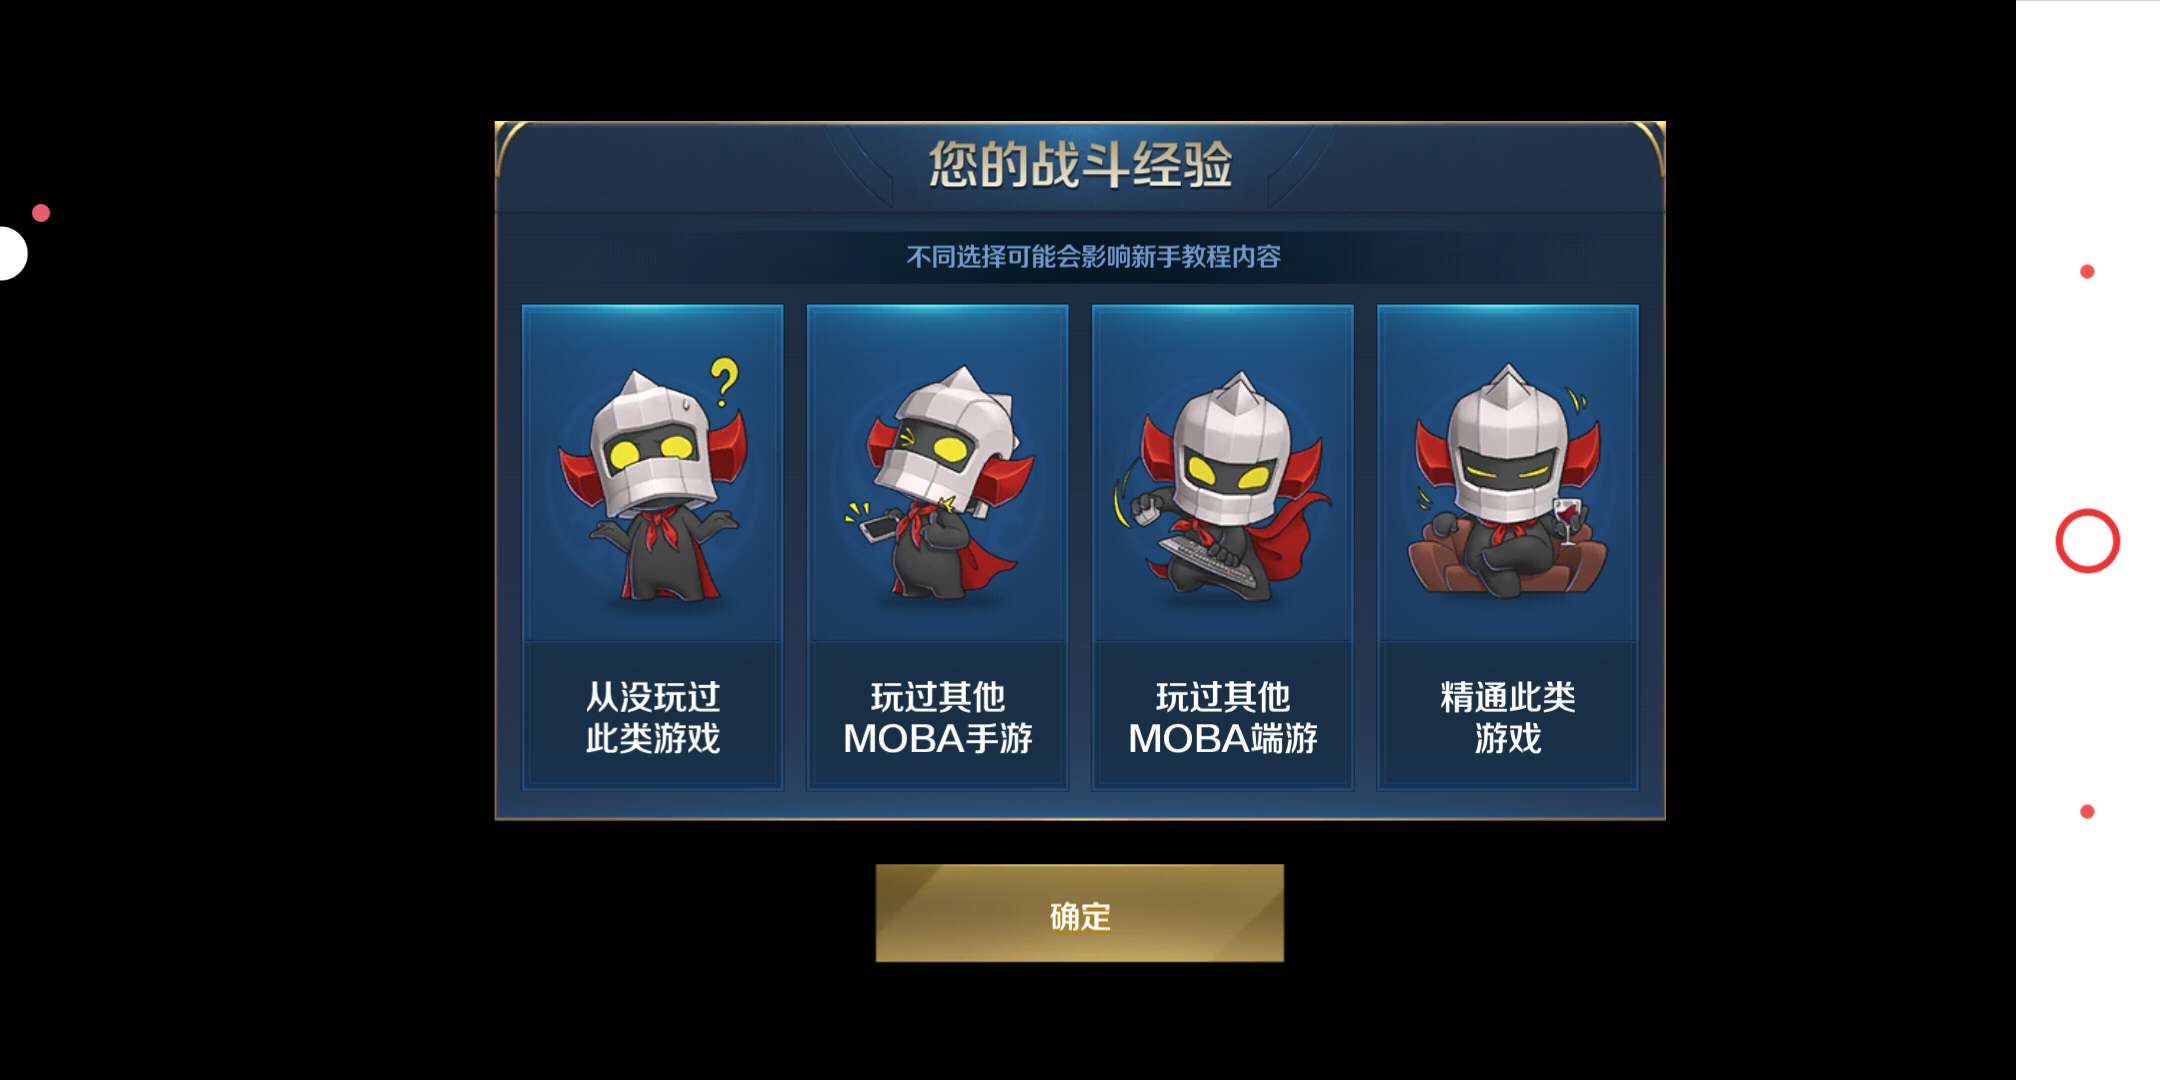Image resolution: width=2160 pixels, height=1080 pixels.
Task: Click the 精通此类游戏 label text
Action: point(1507,717)
